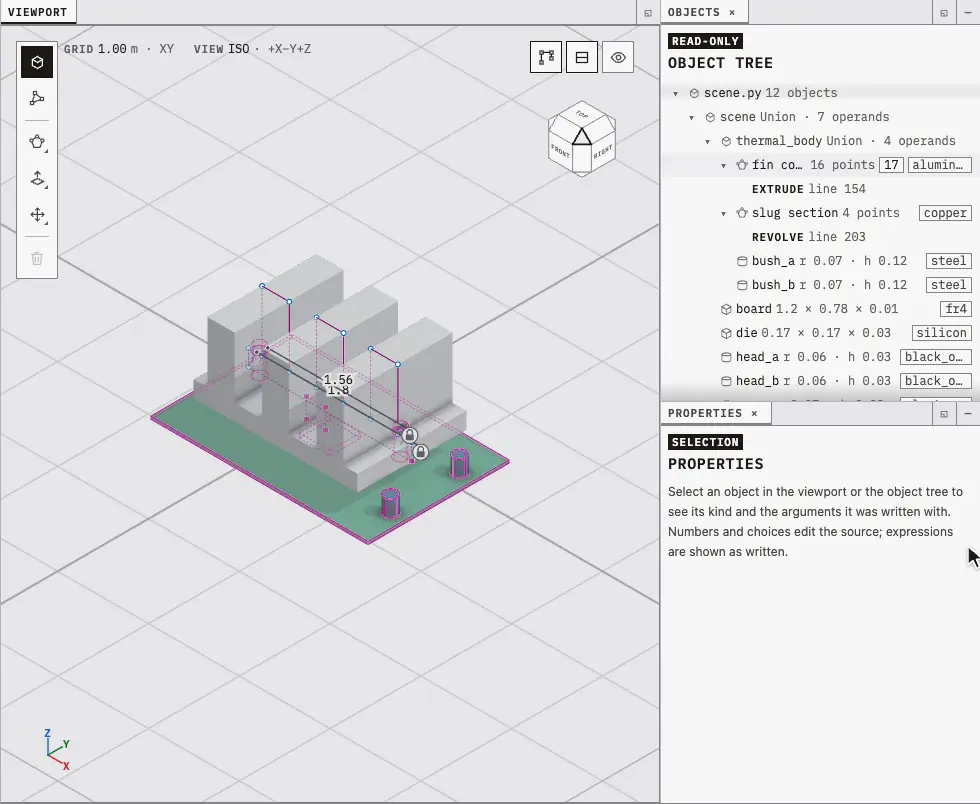Click the upper lock icon on the dimension

[409, 435]
